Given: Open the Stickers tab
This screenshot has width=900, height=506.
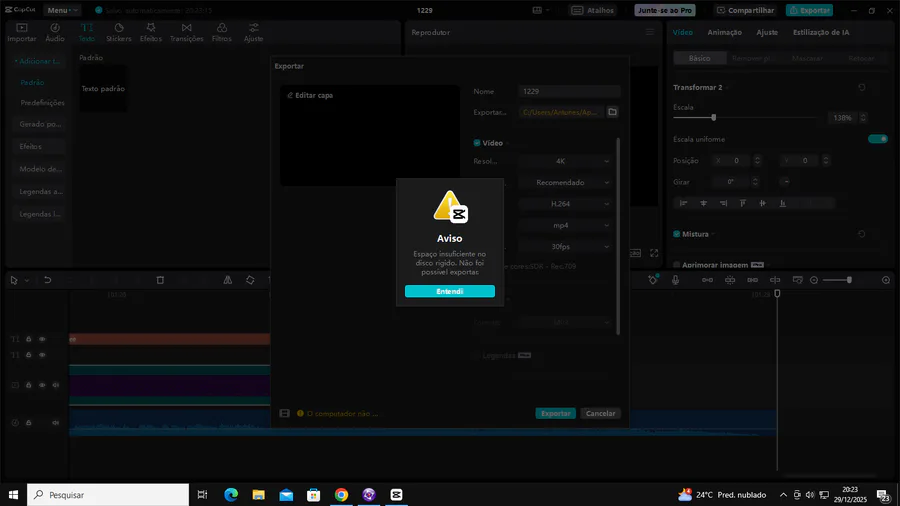Looking at the screenshot, I should coord(119,33).
